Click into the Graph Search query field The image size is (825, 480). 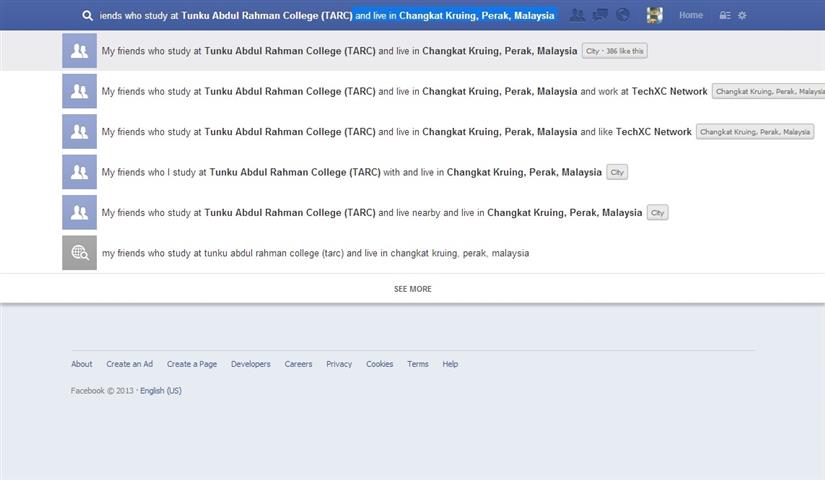(327, 16)
